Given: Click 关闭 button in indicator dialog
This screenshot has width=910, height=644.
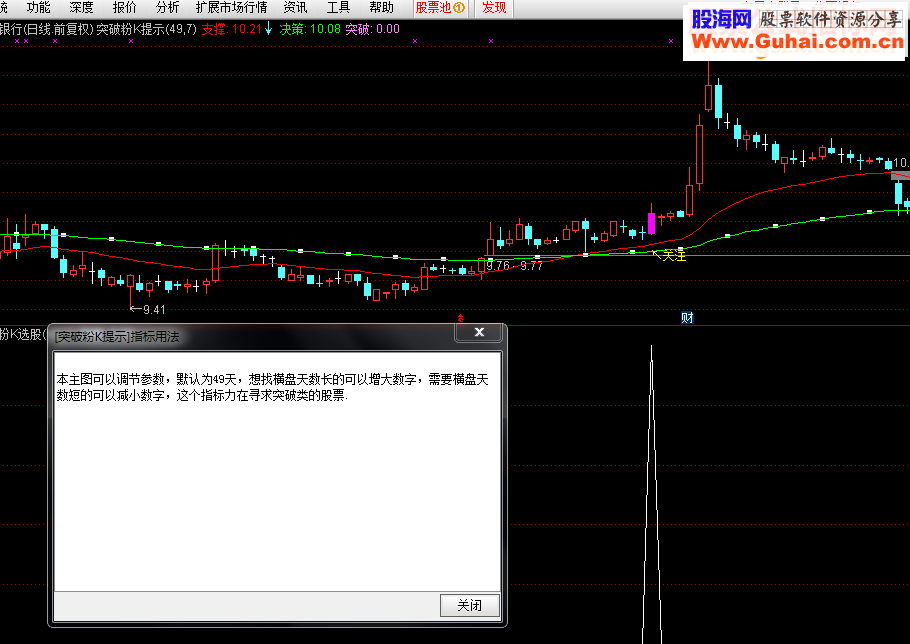Looking at the screenshot, I should point(469,605).
